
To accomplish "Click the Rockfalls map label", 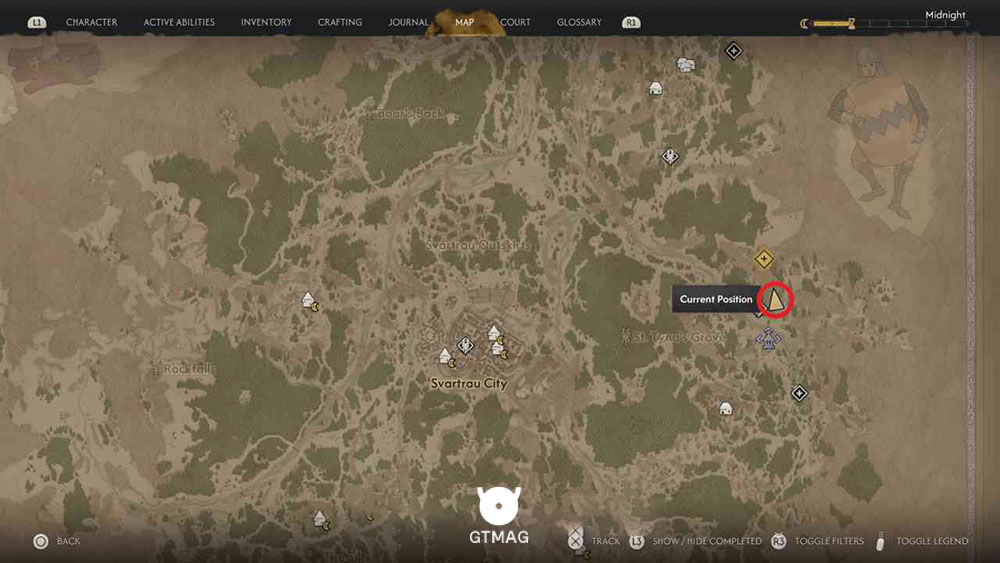I will point(190,369).
